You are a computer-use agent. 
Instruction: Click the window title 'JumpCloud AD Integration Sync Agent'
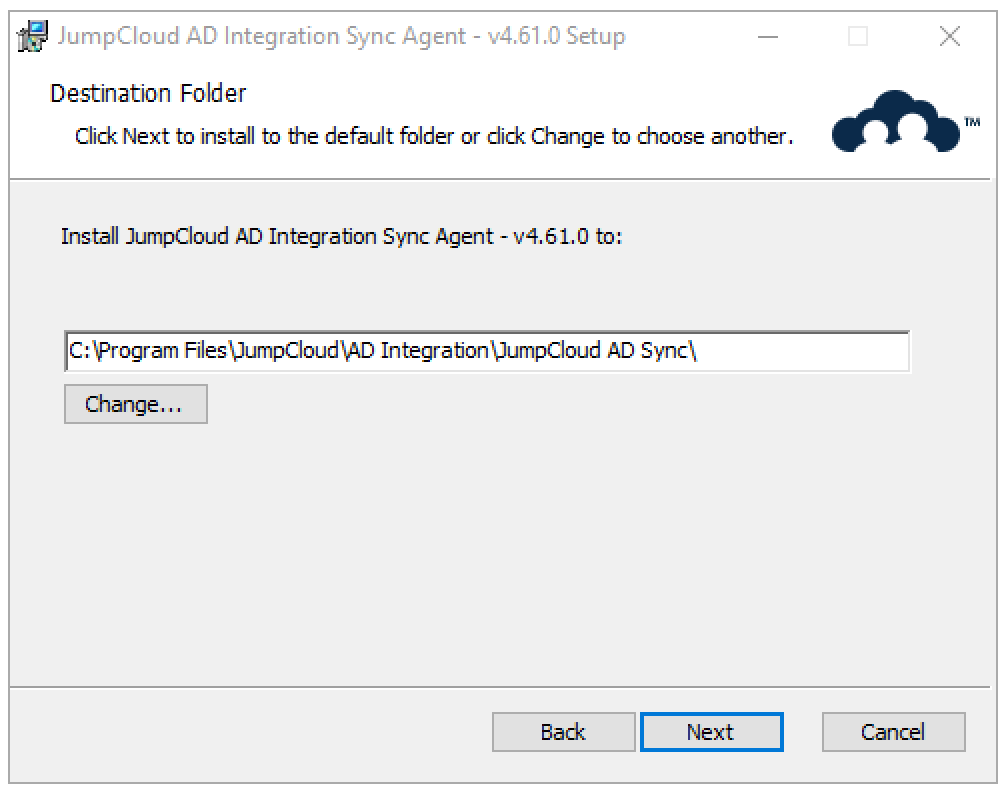(x=341, y=36)
